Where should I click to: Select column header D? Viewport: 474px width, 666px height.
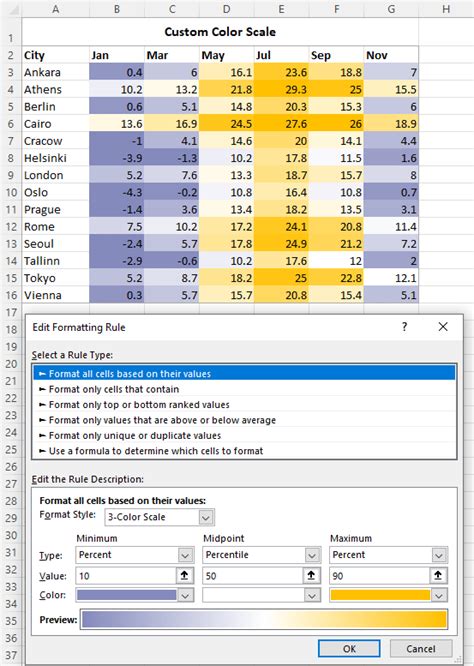click(226, 9)
